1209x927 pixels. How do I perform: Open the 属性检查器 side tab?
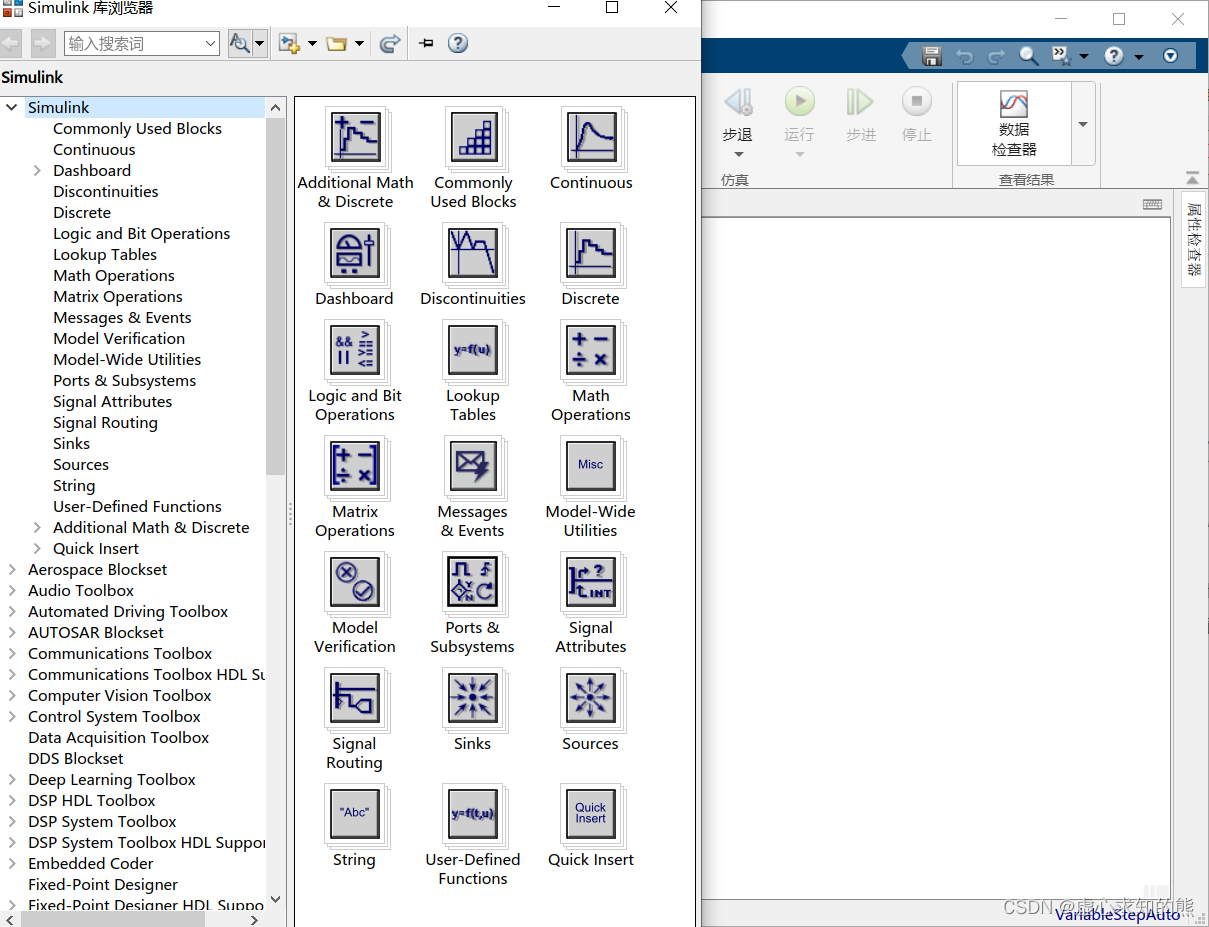click(1194, 238)
